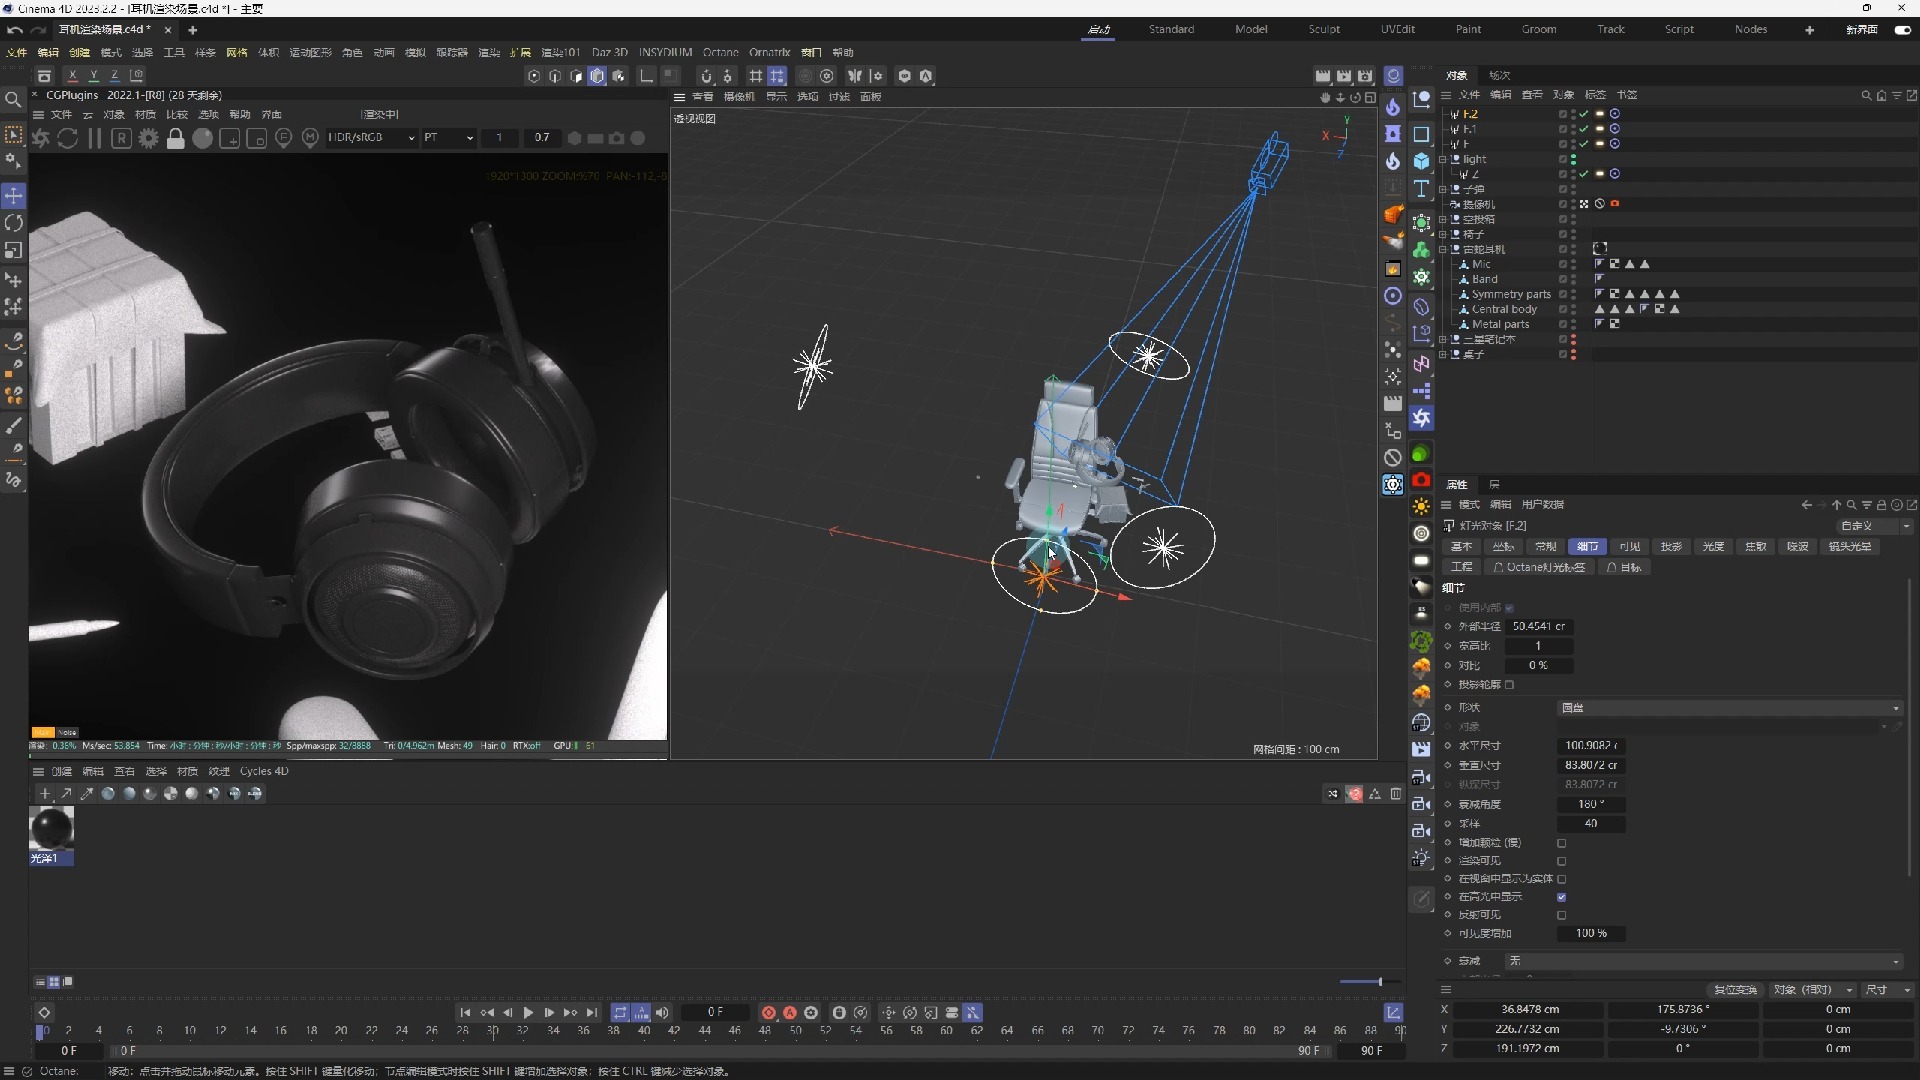Enable the 反射可见 checkbox
Image resolution: width=1920 pixels, height=1080 pixels.
(x=1561, y=915)
